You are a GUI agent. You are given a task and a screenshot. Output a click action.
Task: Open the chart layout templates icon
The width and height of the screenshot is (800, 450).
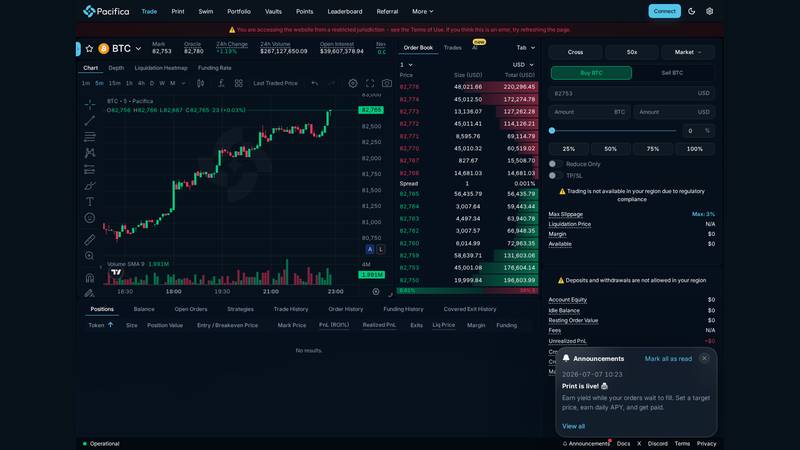[x=238, y=83]
